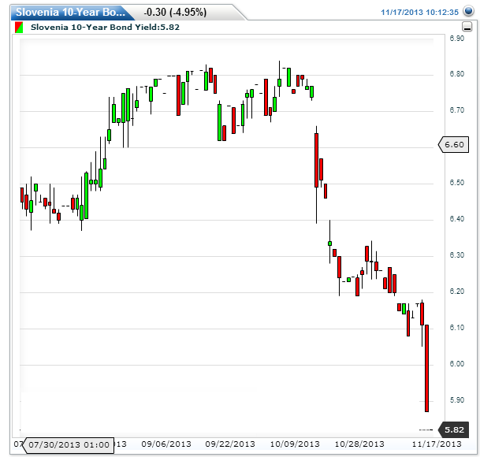Select the Slovenia 10-Year Bond tab
This screenshot has height=457, width=480.
pos(72,12)
